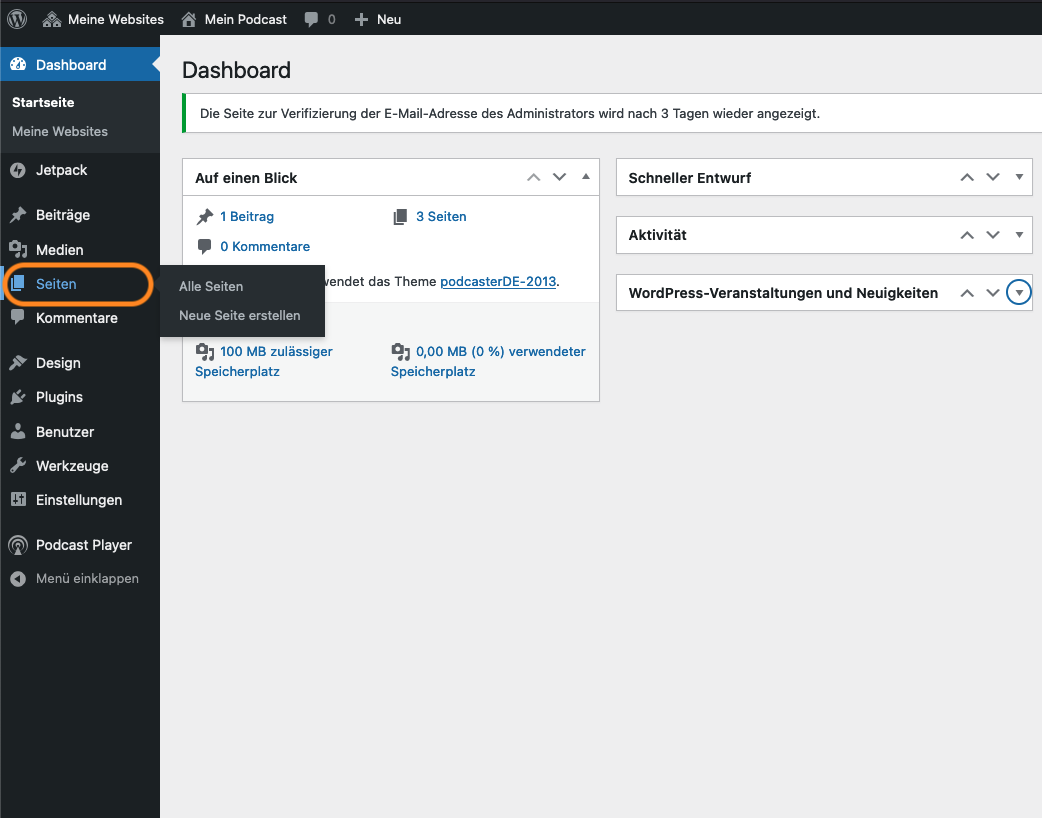Click the Schneller Entwurf panel title
1042x818 pixels.
[x=690, y=178]
